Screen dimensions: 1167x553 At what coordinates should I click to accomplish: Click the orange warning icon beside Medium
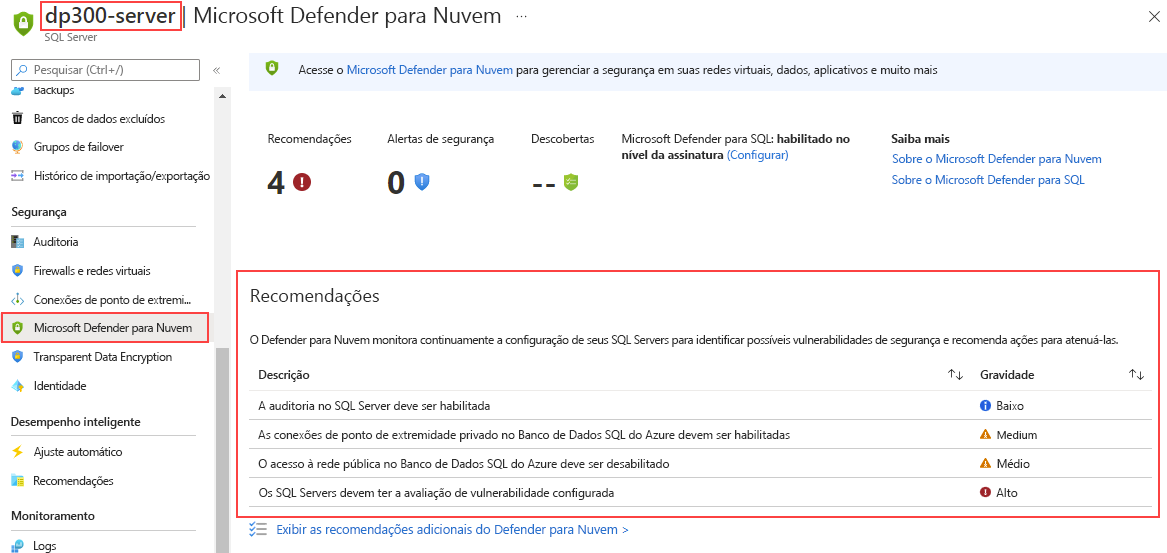(985, 435)
